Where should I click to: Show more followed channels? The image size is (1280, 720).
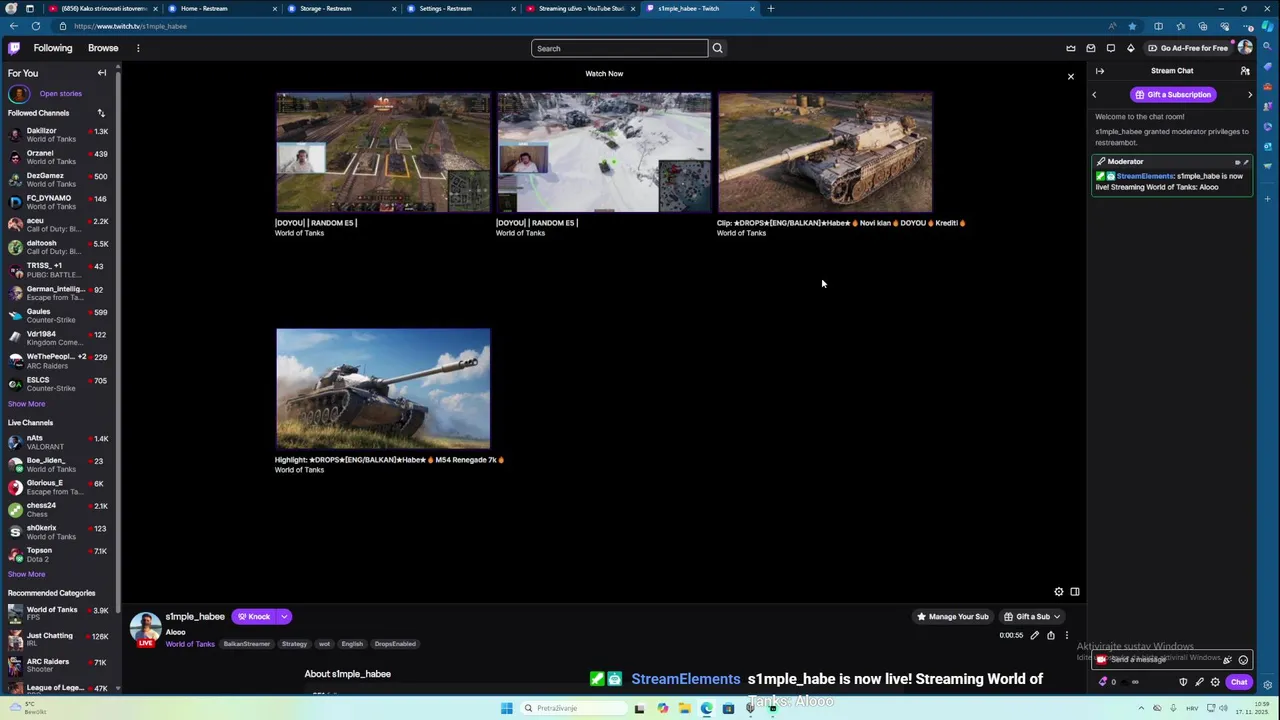point(27,404)
